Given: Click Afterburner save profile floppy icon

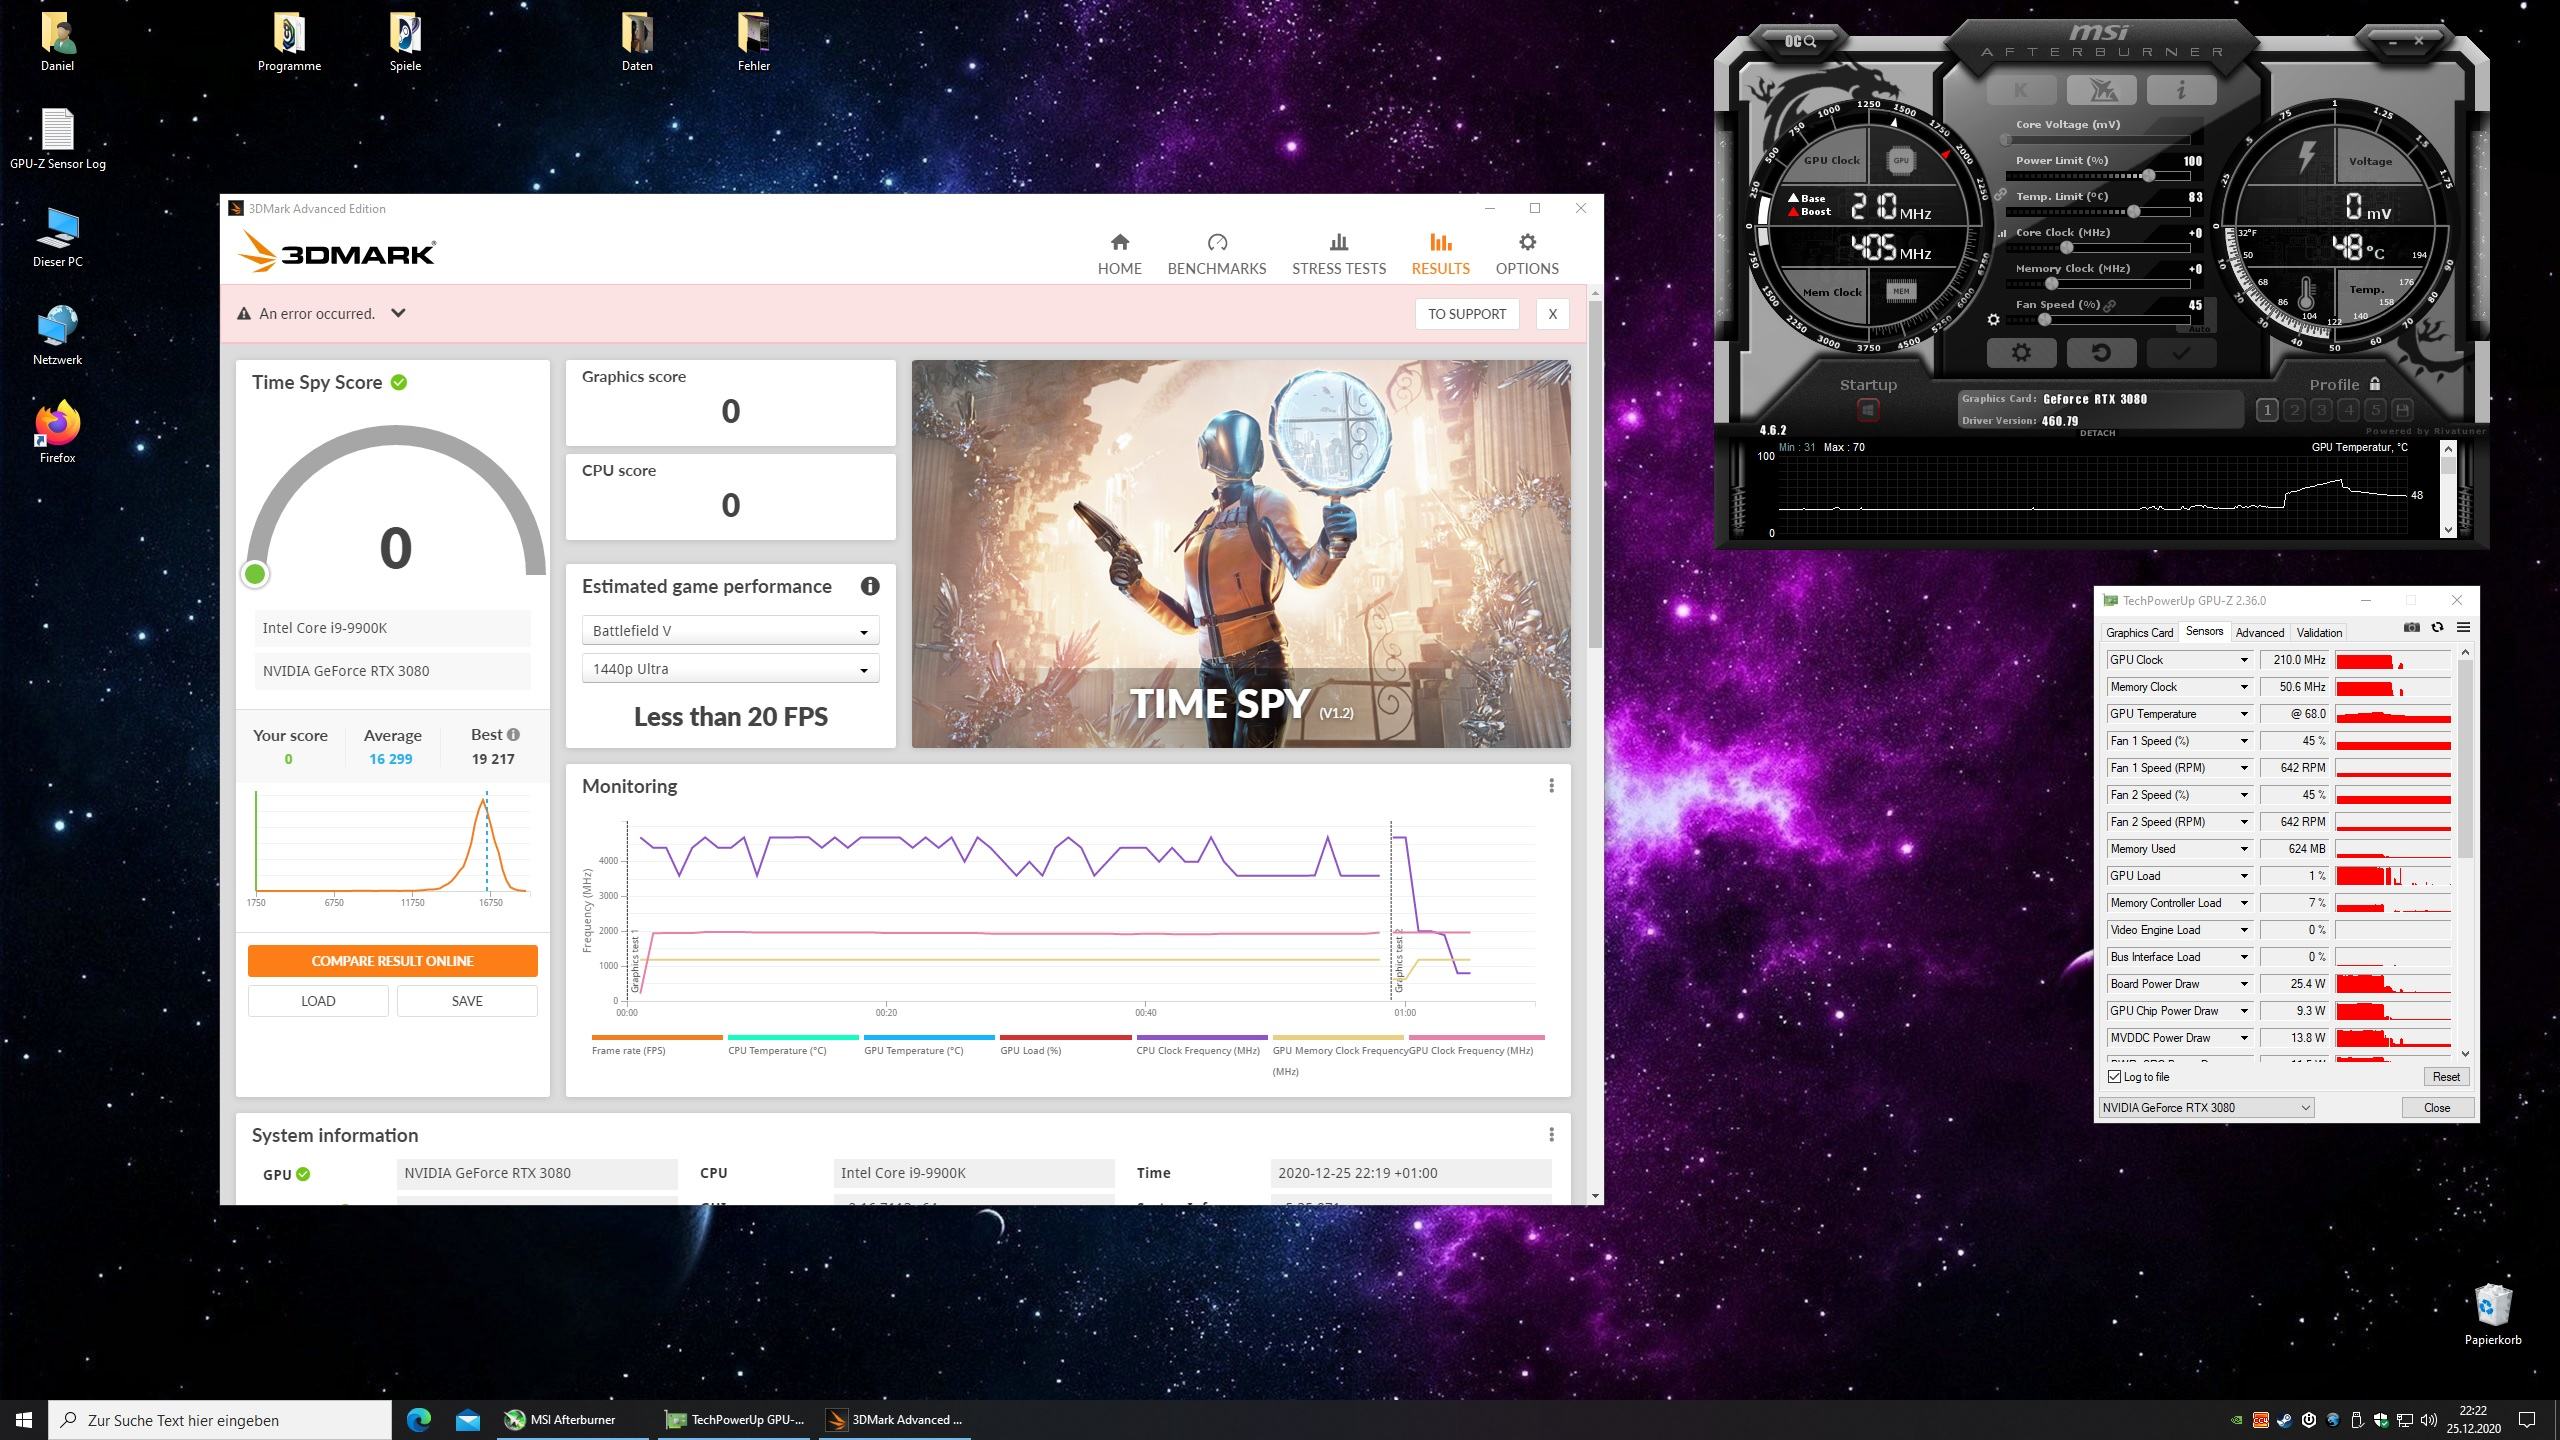Looking at the screenshot, I should [x=2402, y=410].
